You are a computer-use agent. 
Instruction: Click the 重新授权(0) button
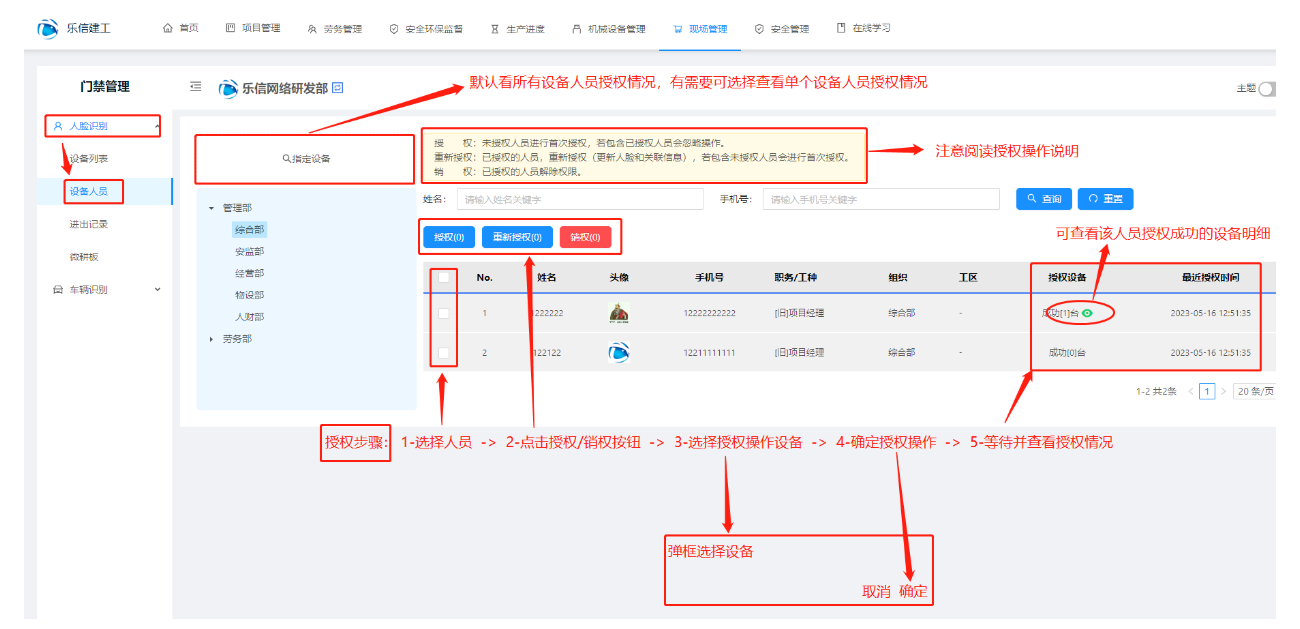pos(516,238)
